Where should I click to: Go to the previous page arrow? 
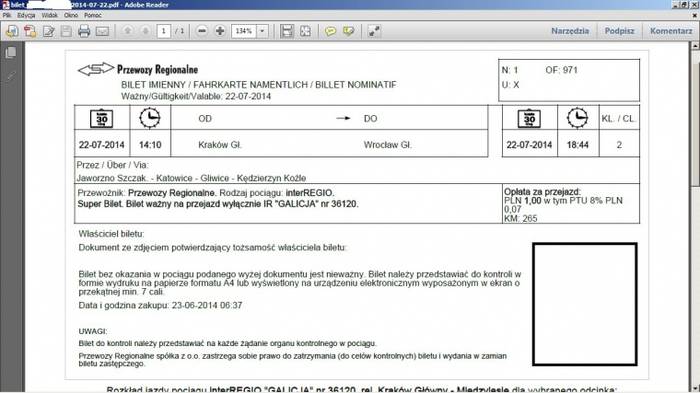pyautogui.click(x=128, y=31)
